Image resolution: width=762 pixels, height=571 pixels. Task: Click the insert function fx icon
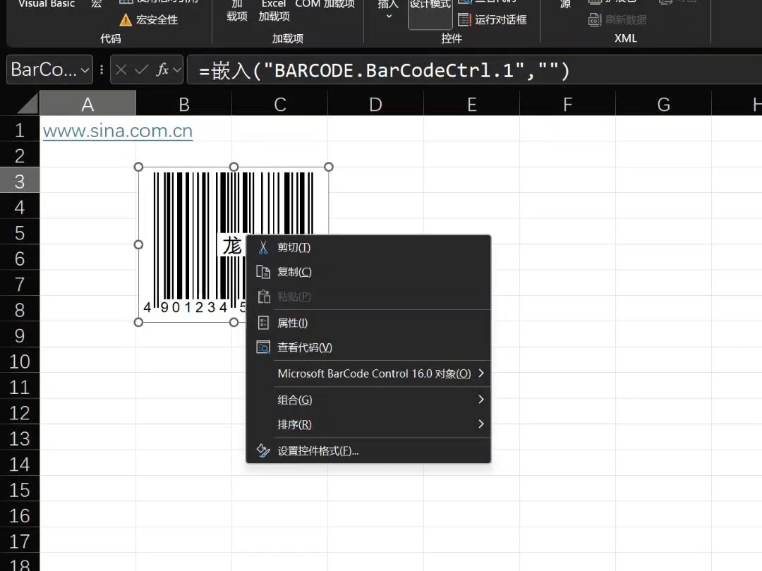[x=162, y=70]
